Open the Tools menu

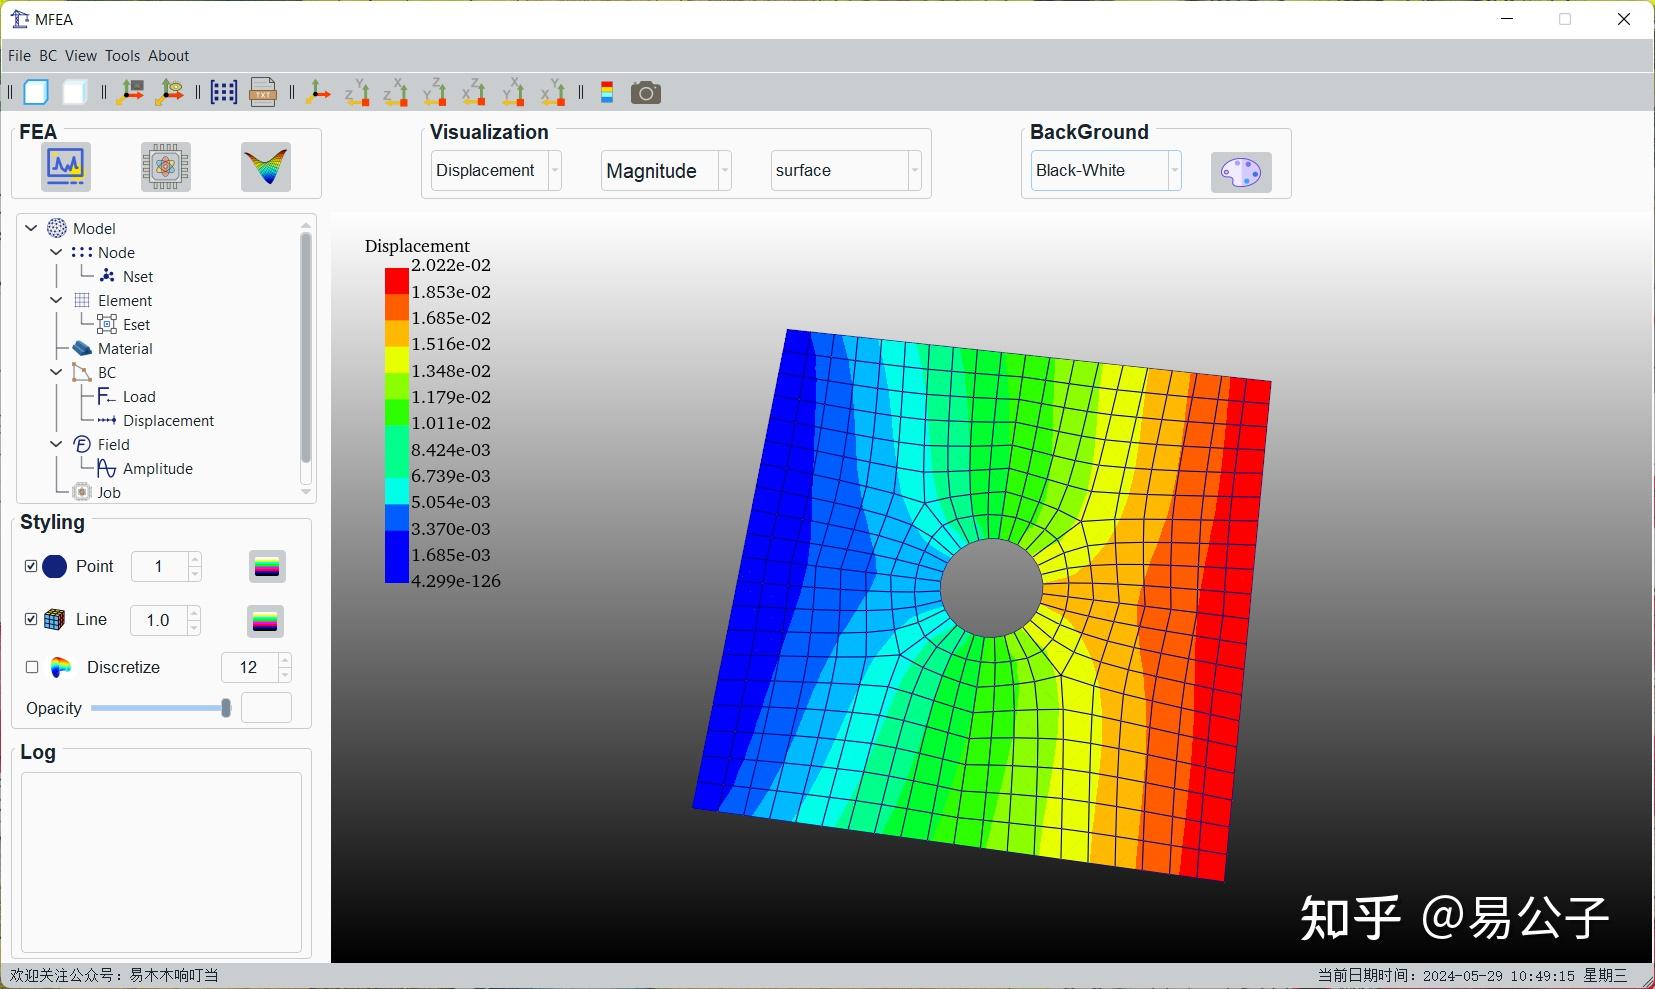pyautogui.click(x=122, y=56)
